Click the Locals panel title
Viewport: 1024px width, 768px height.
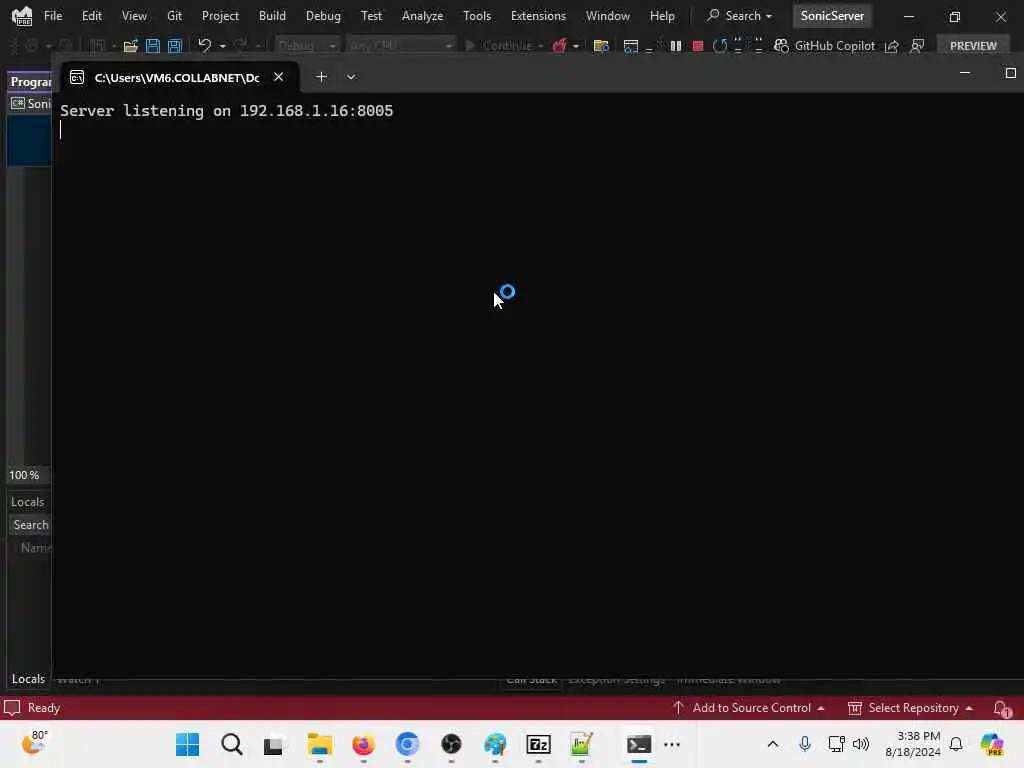(x=27, y=502)
